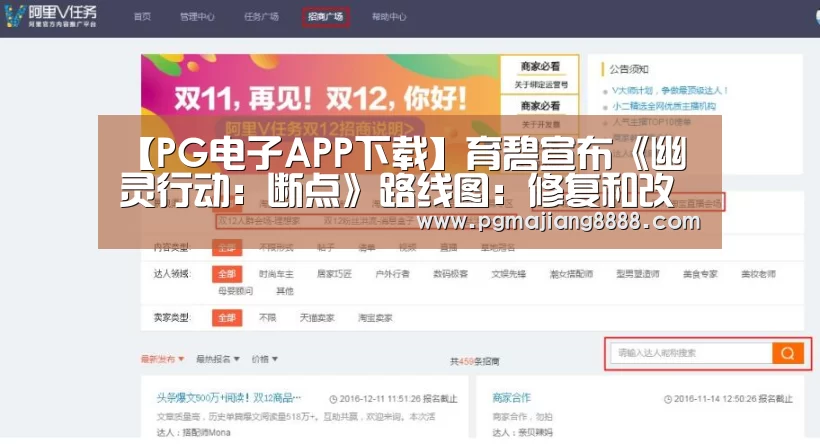Filter by 其他 talent field
The height and width of the screenshot is (444, 820).
(x=285, y=291)
